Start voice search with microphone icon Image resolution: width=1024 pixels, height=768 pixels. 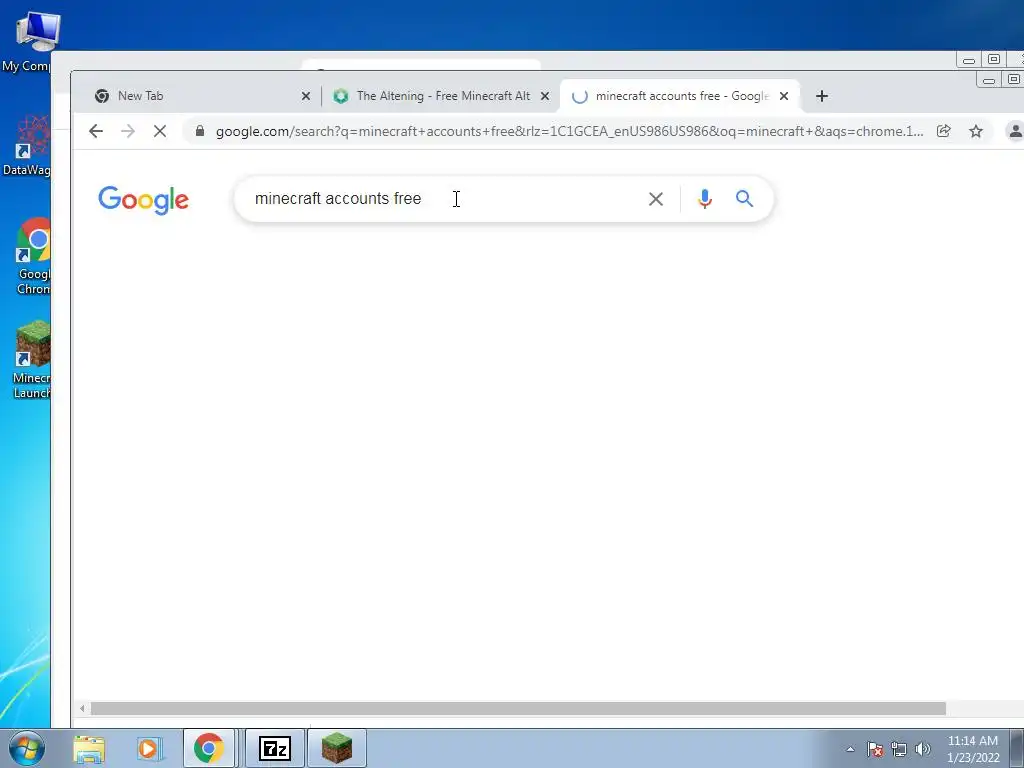click(705, 199)
